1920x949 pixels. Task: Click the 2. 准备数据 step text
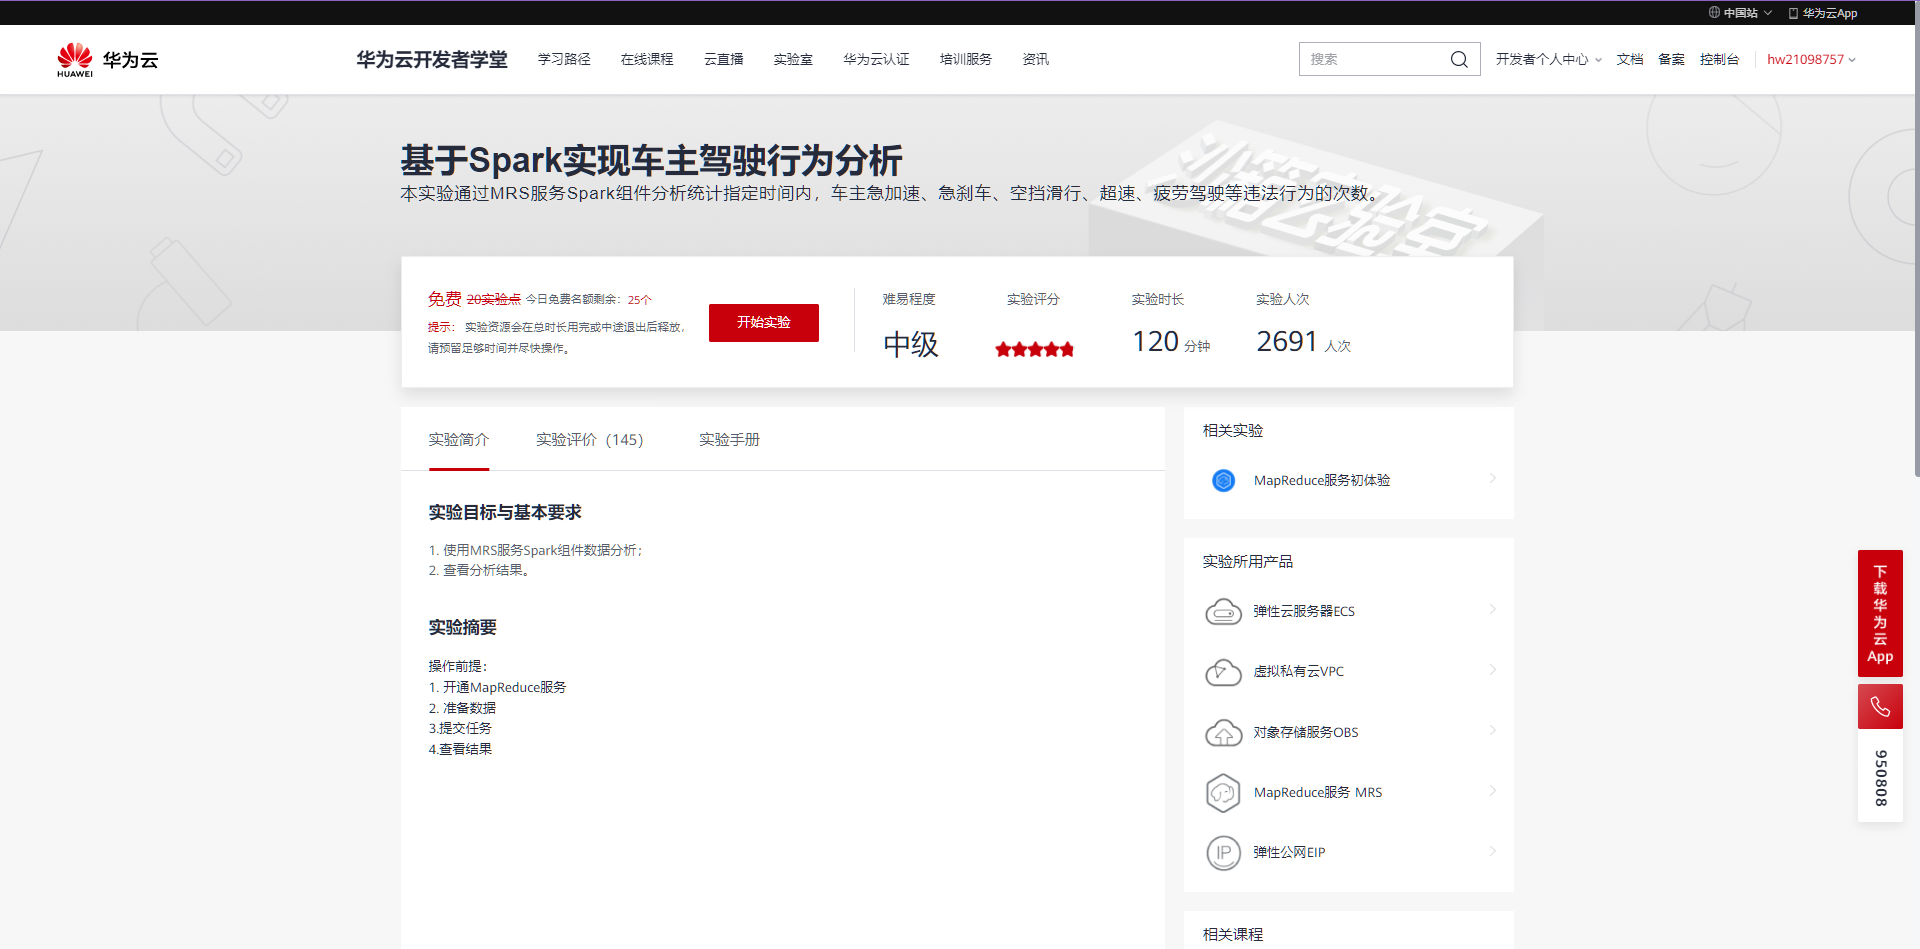[x=462, y=708]
